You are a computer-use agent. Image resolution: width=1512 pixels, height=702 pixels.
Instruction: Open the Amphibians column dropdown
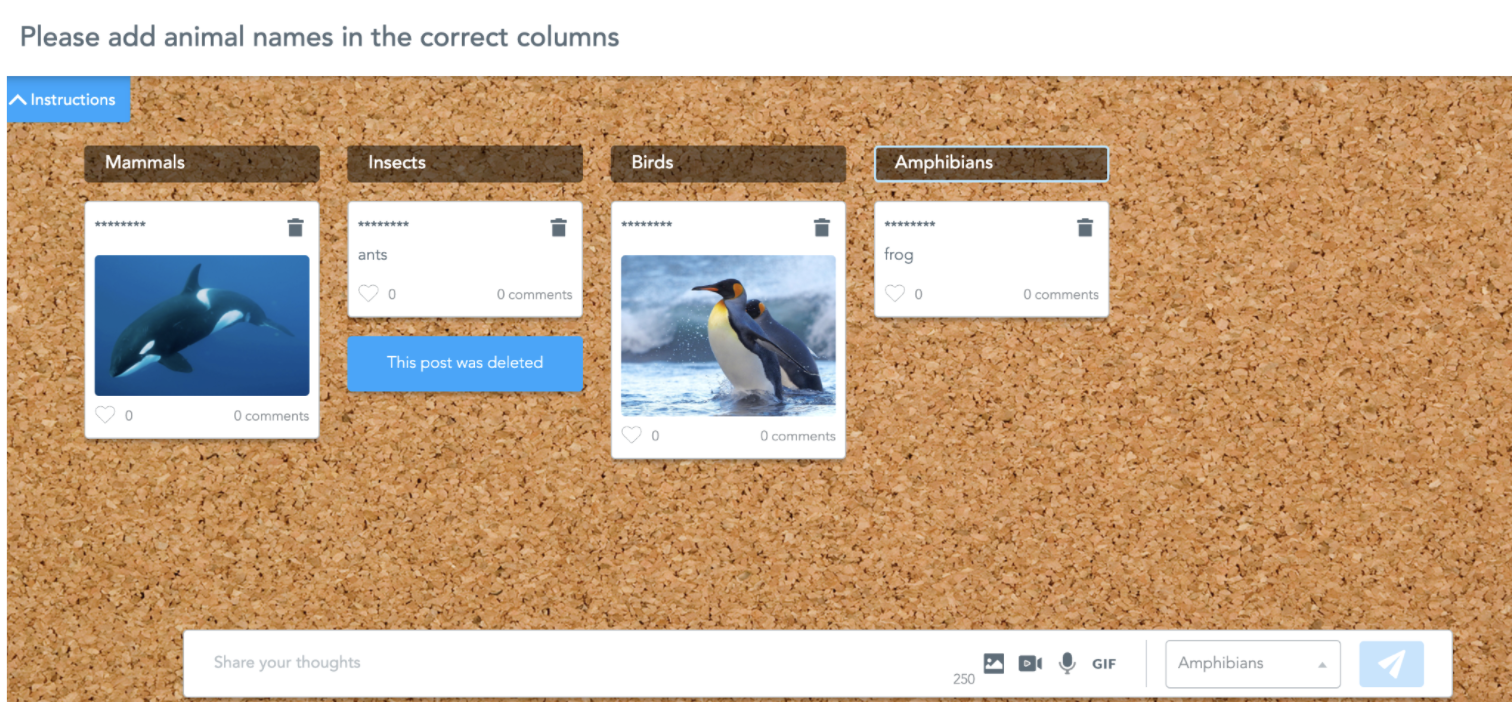pos(1252,663)
